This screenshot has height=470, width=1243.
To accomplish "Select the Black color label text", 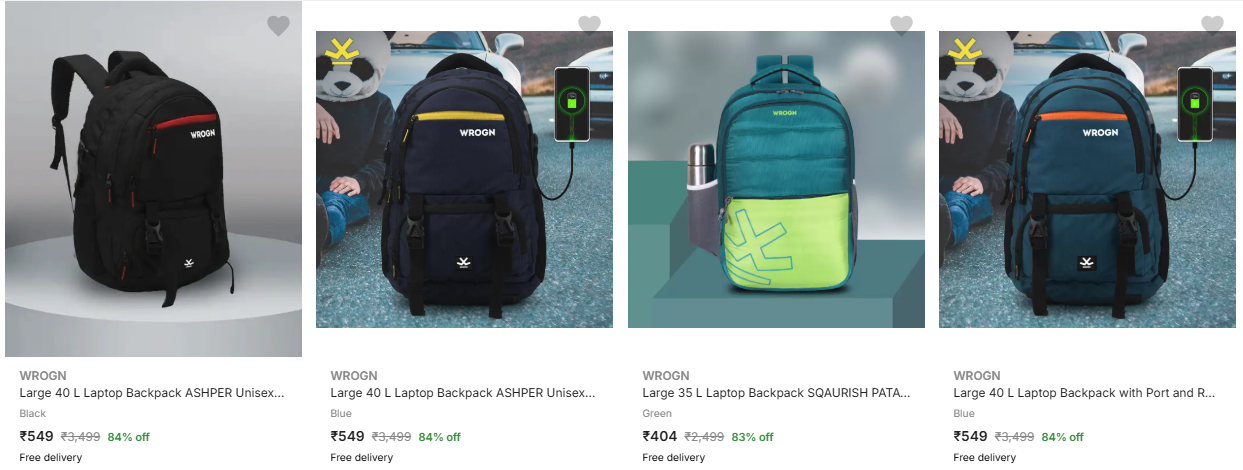I will click(x=33, y=413).
